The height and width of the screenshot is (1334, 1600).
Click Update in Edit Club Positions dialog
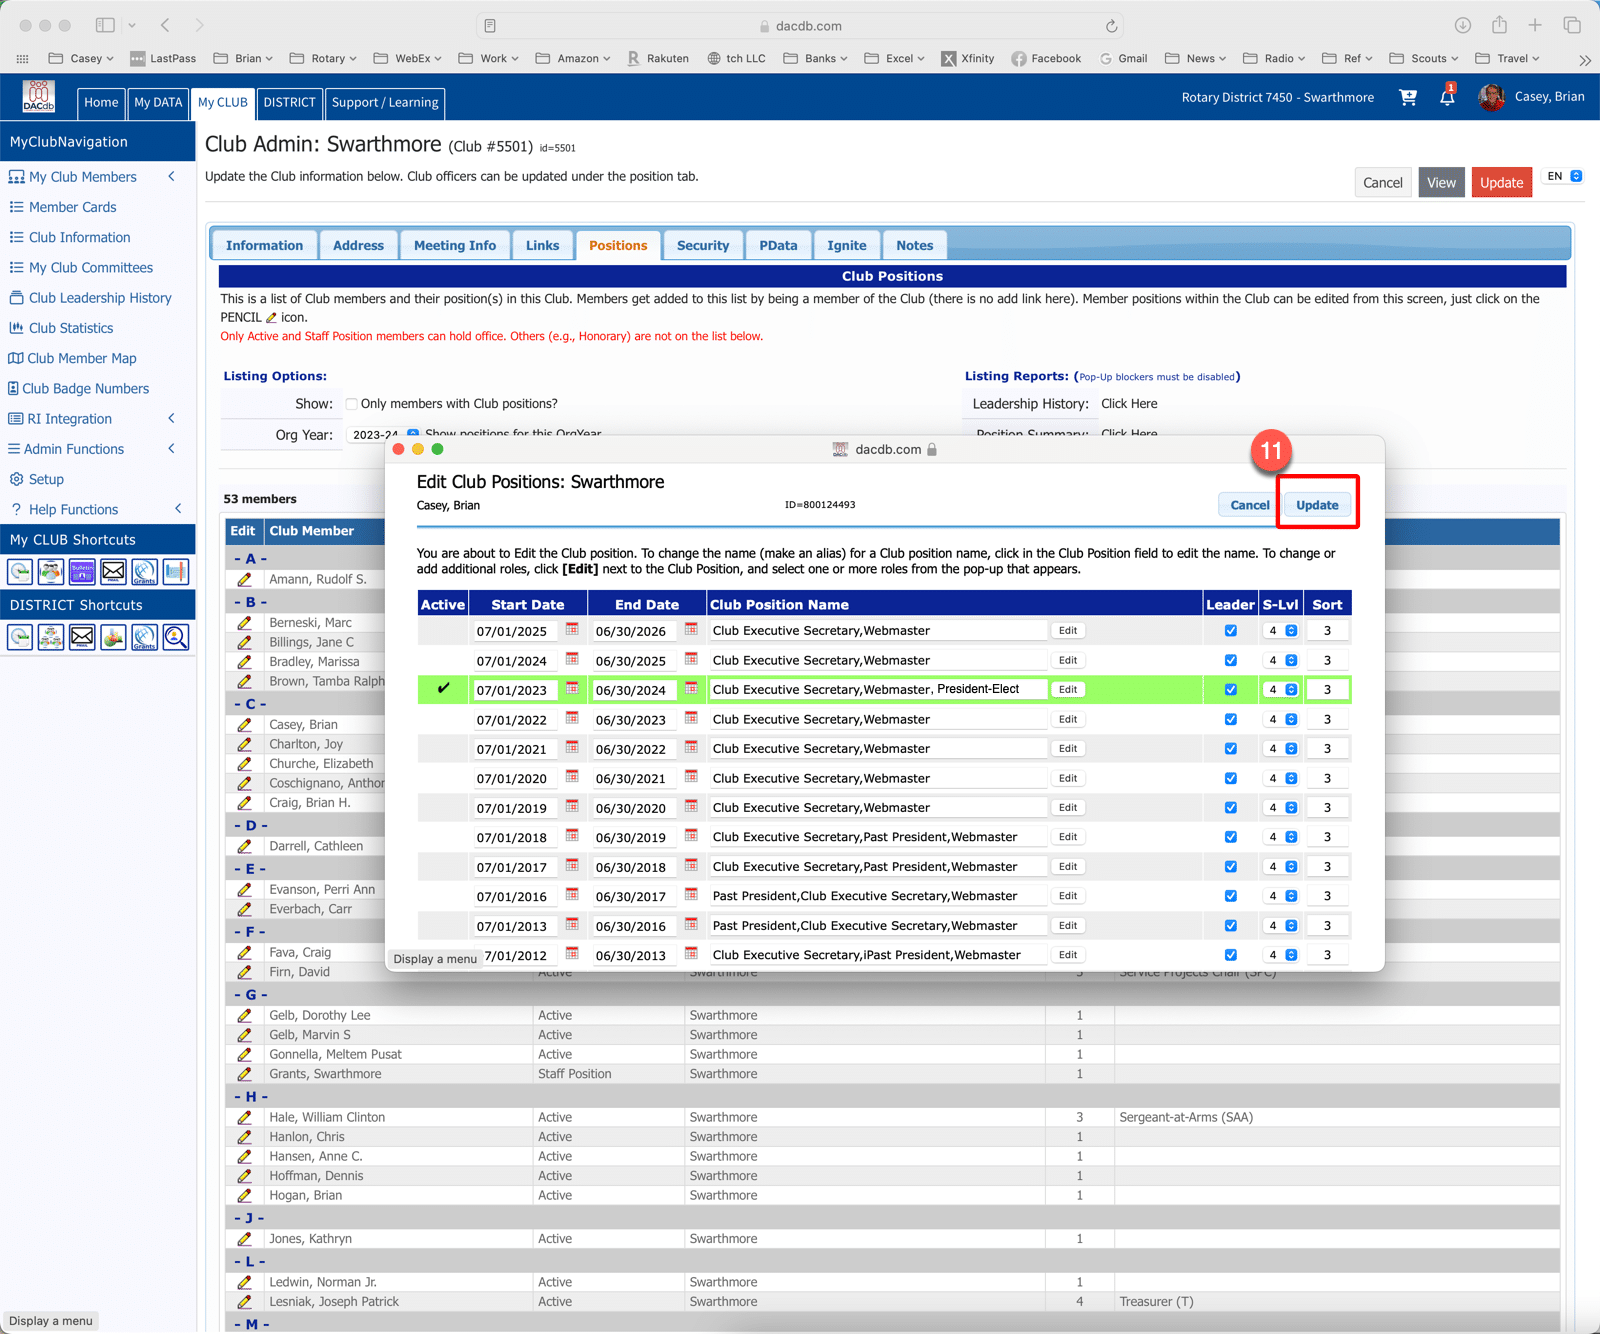click(1317, 505)
